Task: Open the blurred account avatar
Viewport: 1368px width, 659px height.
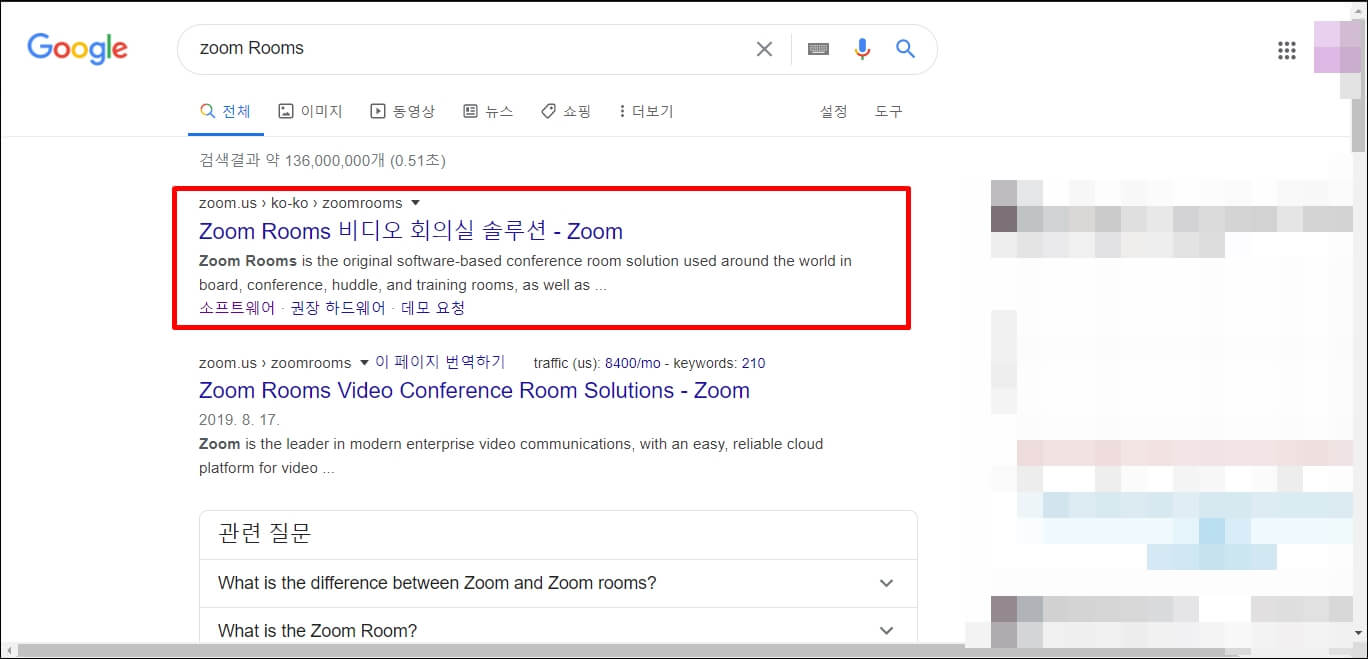Action: tap(1338, 46)
